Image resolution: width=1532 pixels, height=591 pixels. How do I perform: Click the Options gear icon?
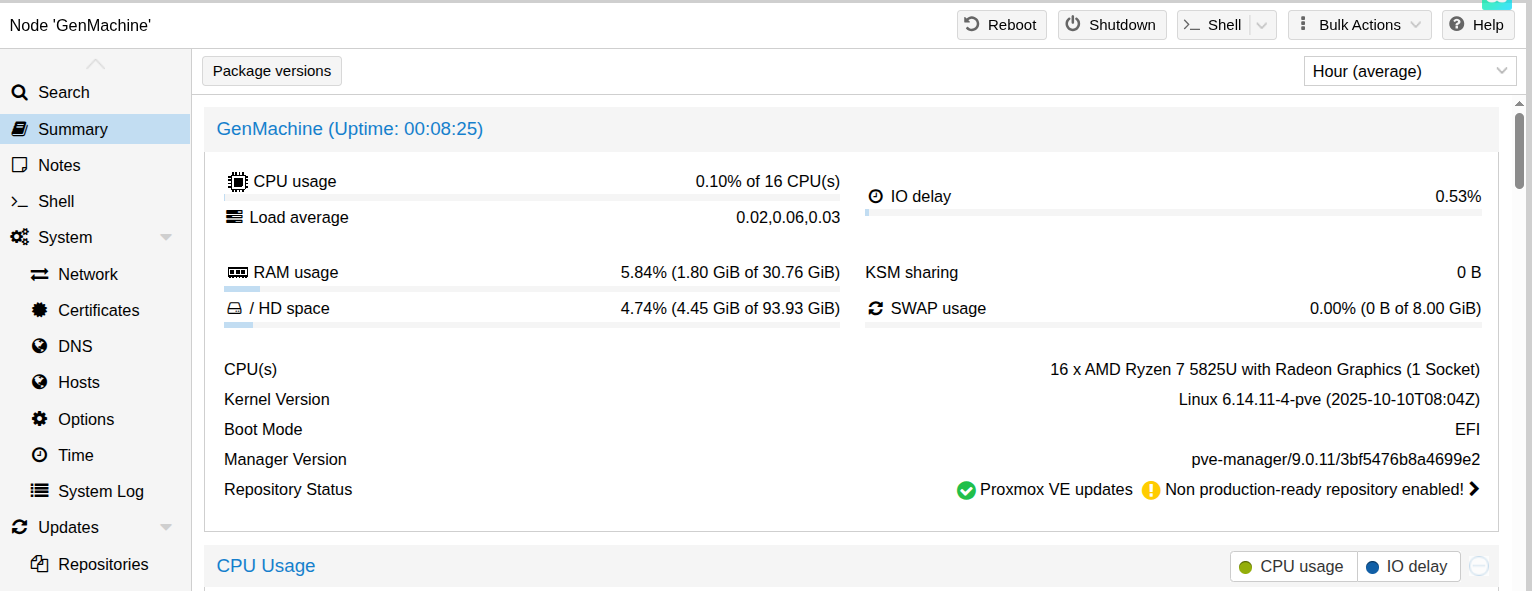[x=40, y=419]
